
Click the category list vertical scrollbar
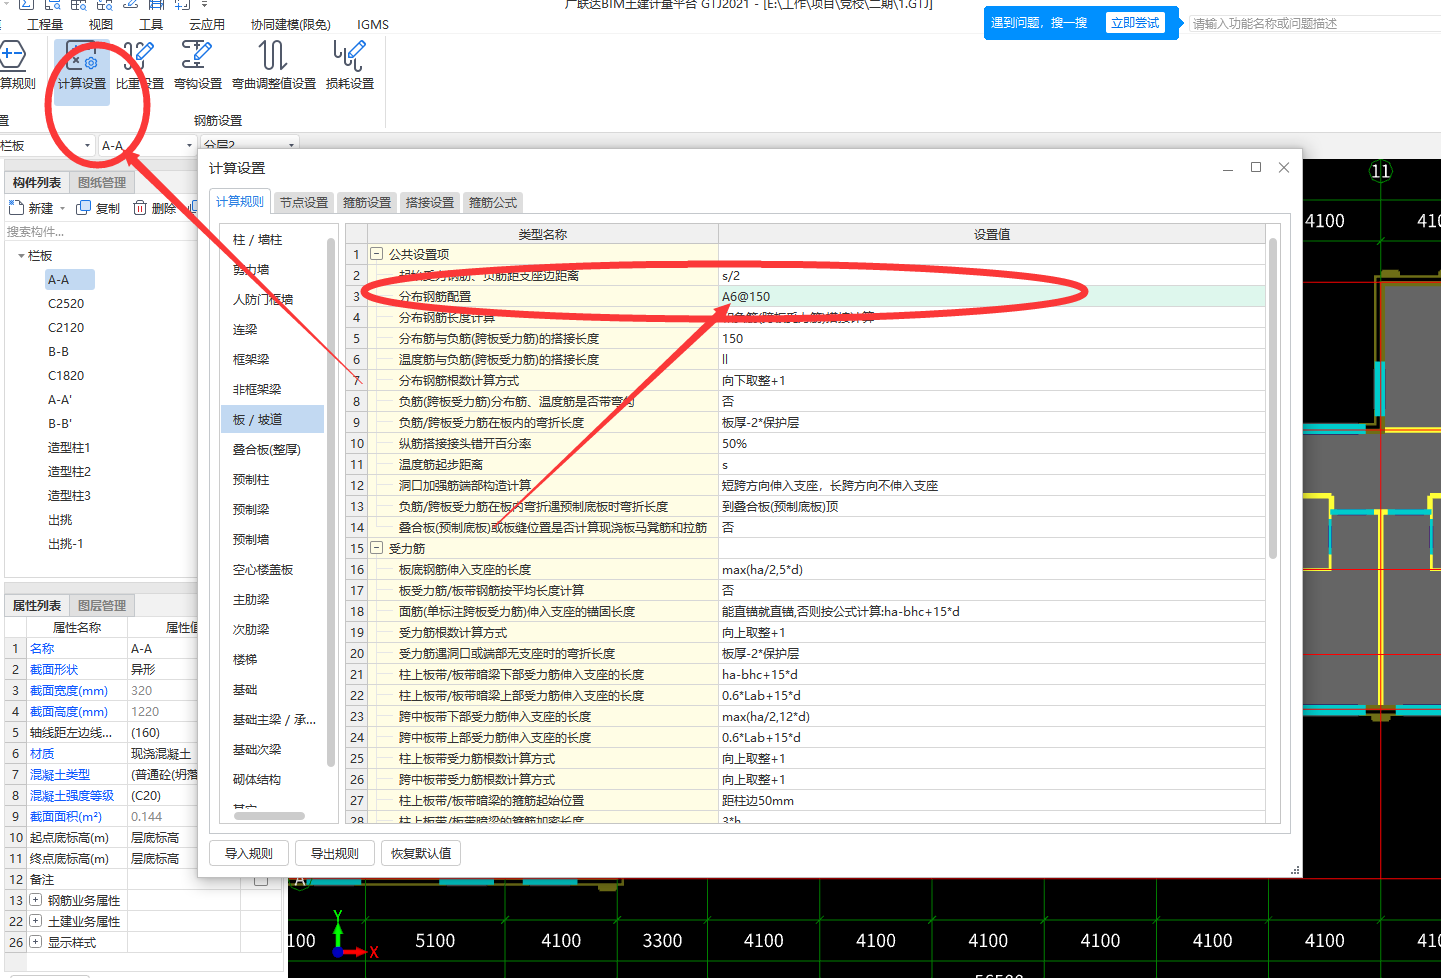pos(330,503)
